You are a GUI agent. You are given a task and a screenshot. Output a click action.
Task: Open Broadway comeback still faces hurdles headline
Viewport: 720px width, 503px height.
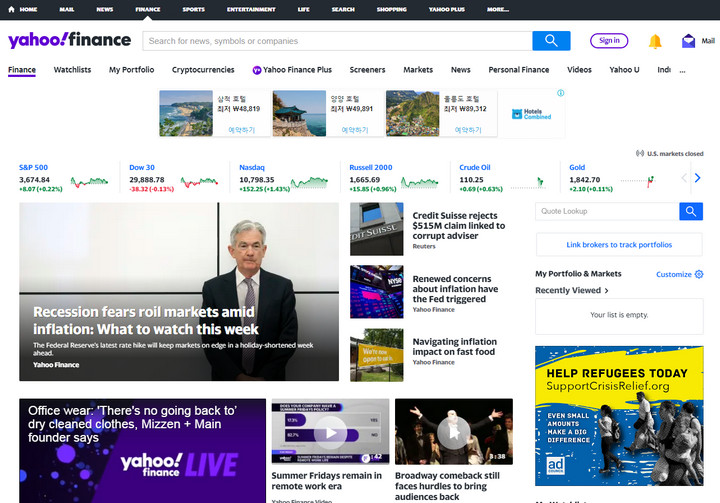447,486
